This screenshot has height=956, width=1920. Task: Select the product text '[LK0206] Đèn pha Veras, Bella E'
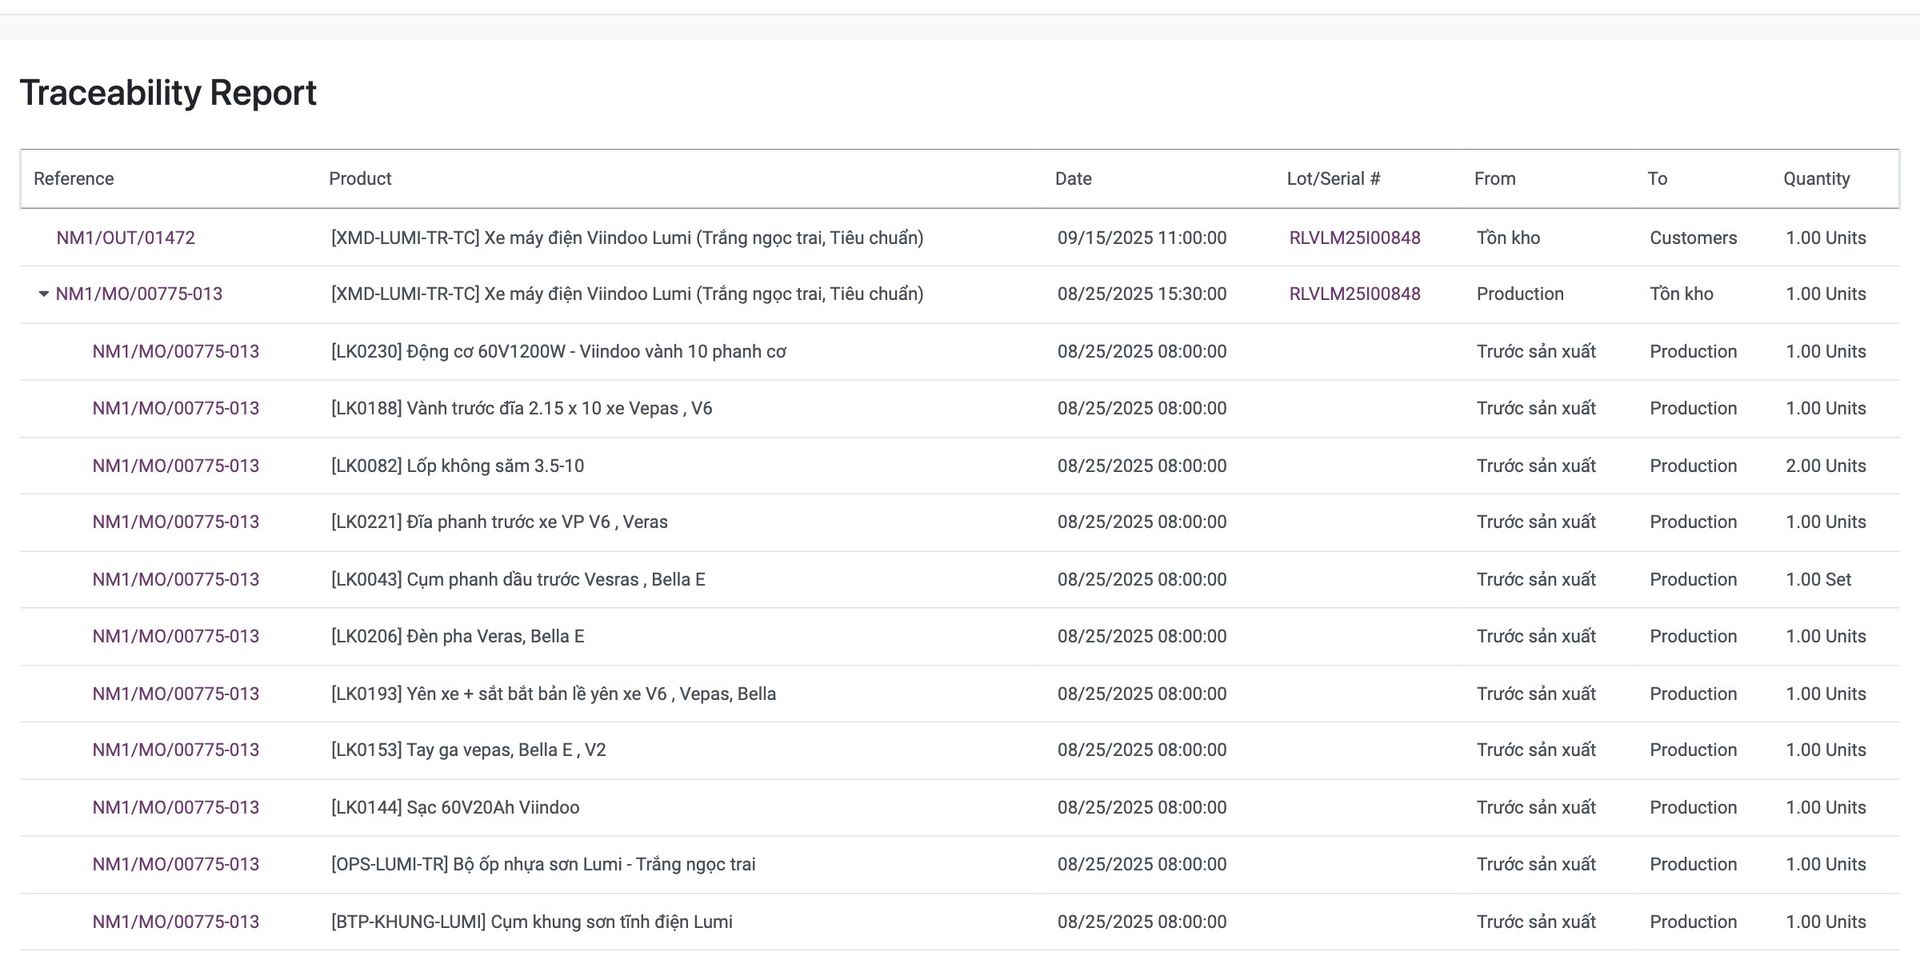tap(458, 636)
